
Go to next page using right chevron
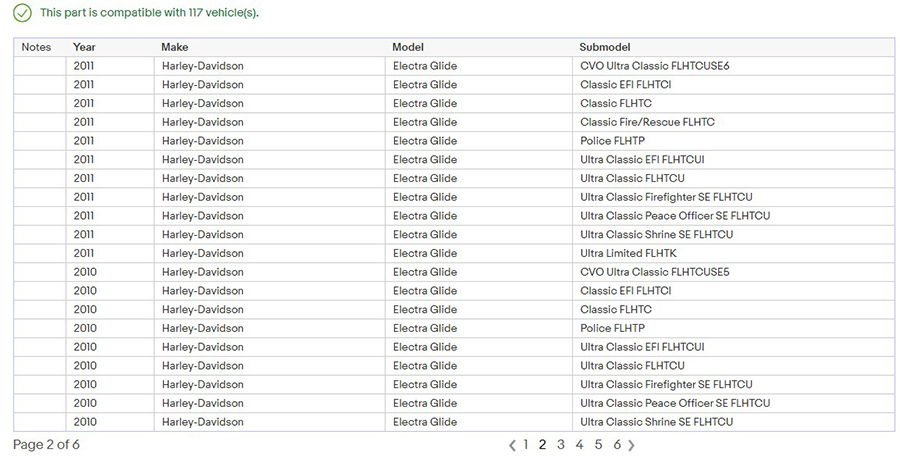click(631, 445)
